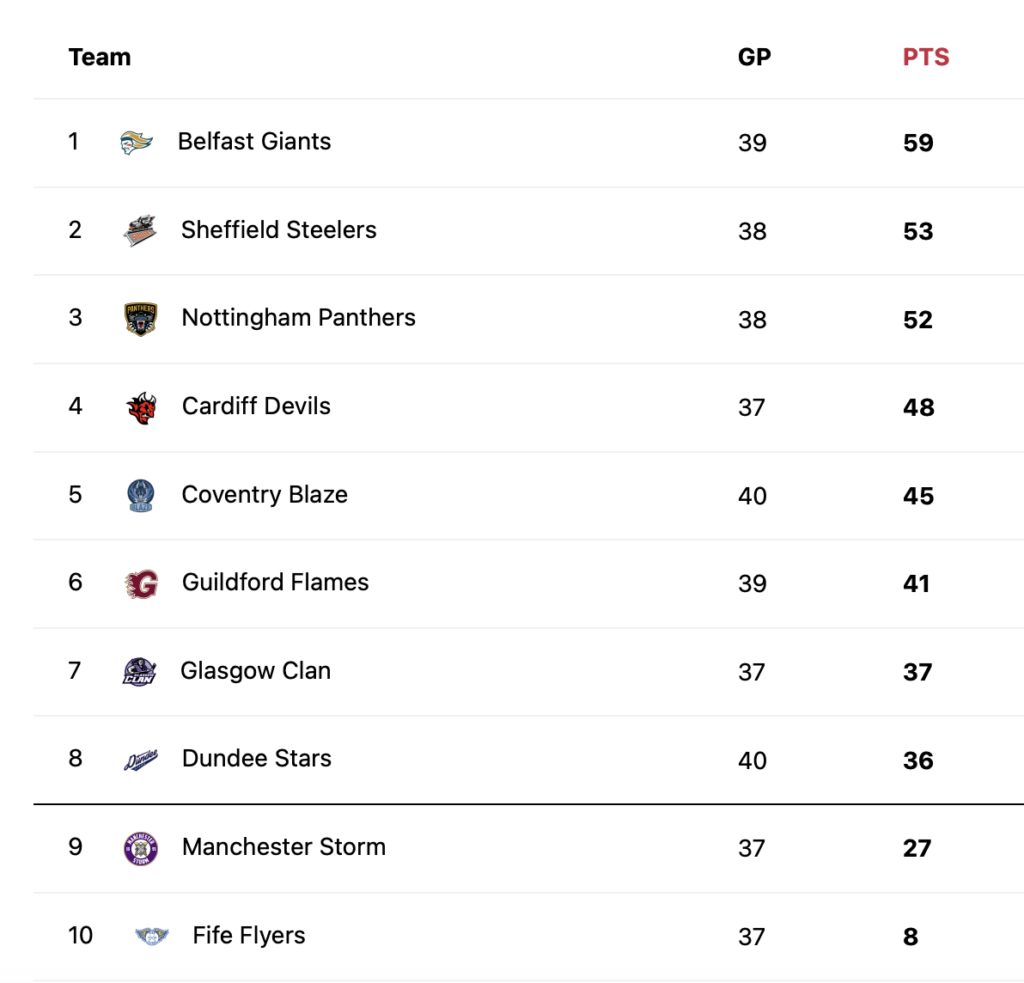Click Coventry Blaze points value 45
This screenshot has height=983, width=1024.
[918, 496]
